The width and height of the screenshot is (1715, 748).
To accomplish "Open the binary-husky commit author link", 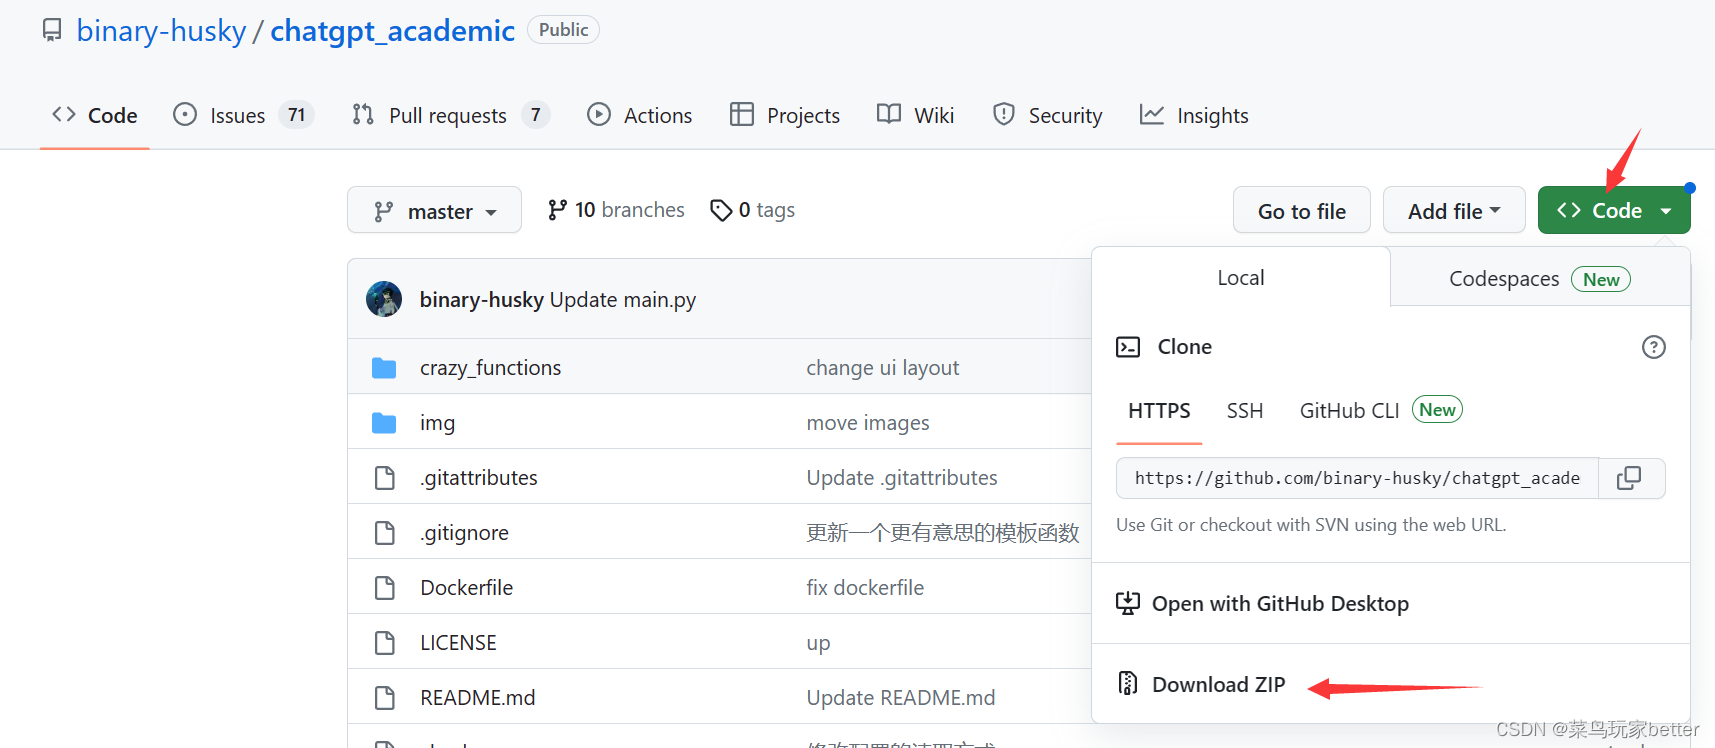I will pos(482,300).
